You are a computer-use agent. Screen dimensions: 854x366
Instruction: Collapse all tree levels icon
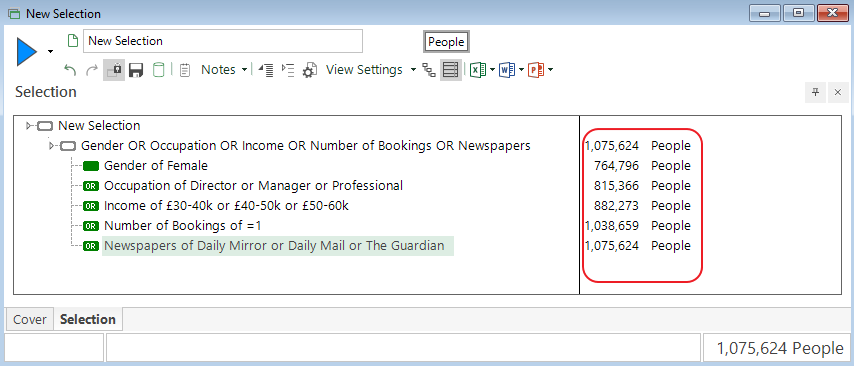pos(266,70)
